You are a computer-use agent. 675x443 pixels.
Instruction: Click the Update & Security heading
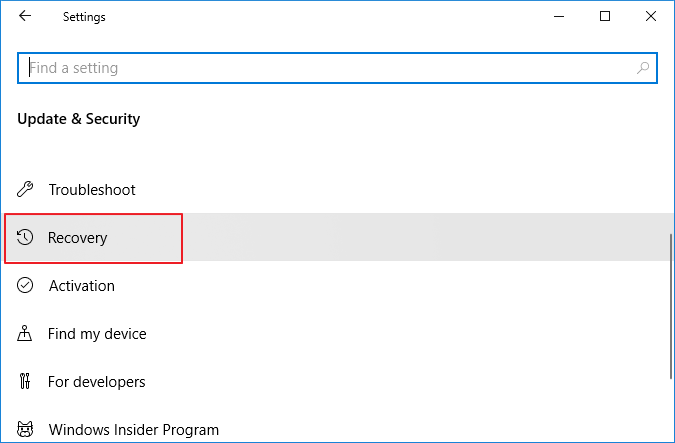pyautogui.click(x=79, y=119)
